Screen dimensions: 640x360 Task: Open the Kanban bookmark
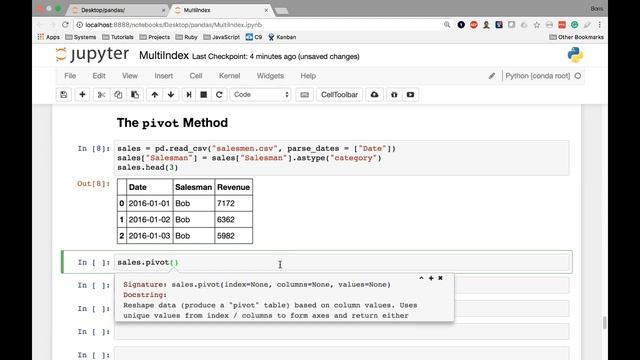[x=282, y=37]
